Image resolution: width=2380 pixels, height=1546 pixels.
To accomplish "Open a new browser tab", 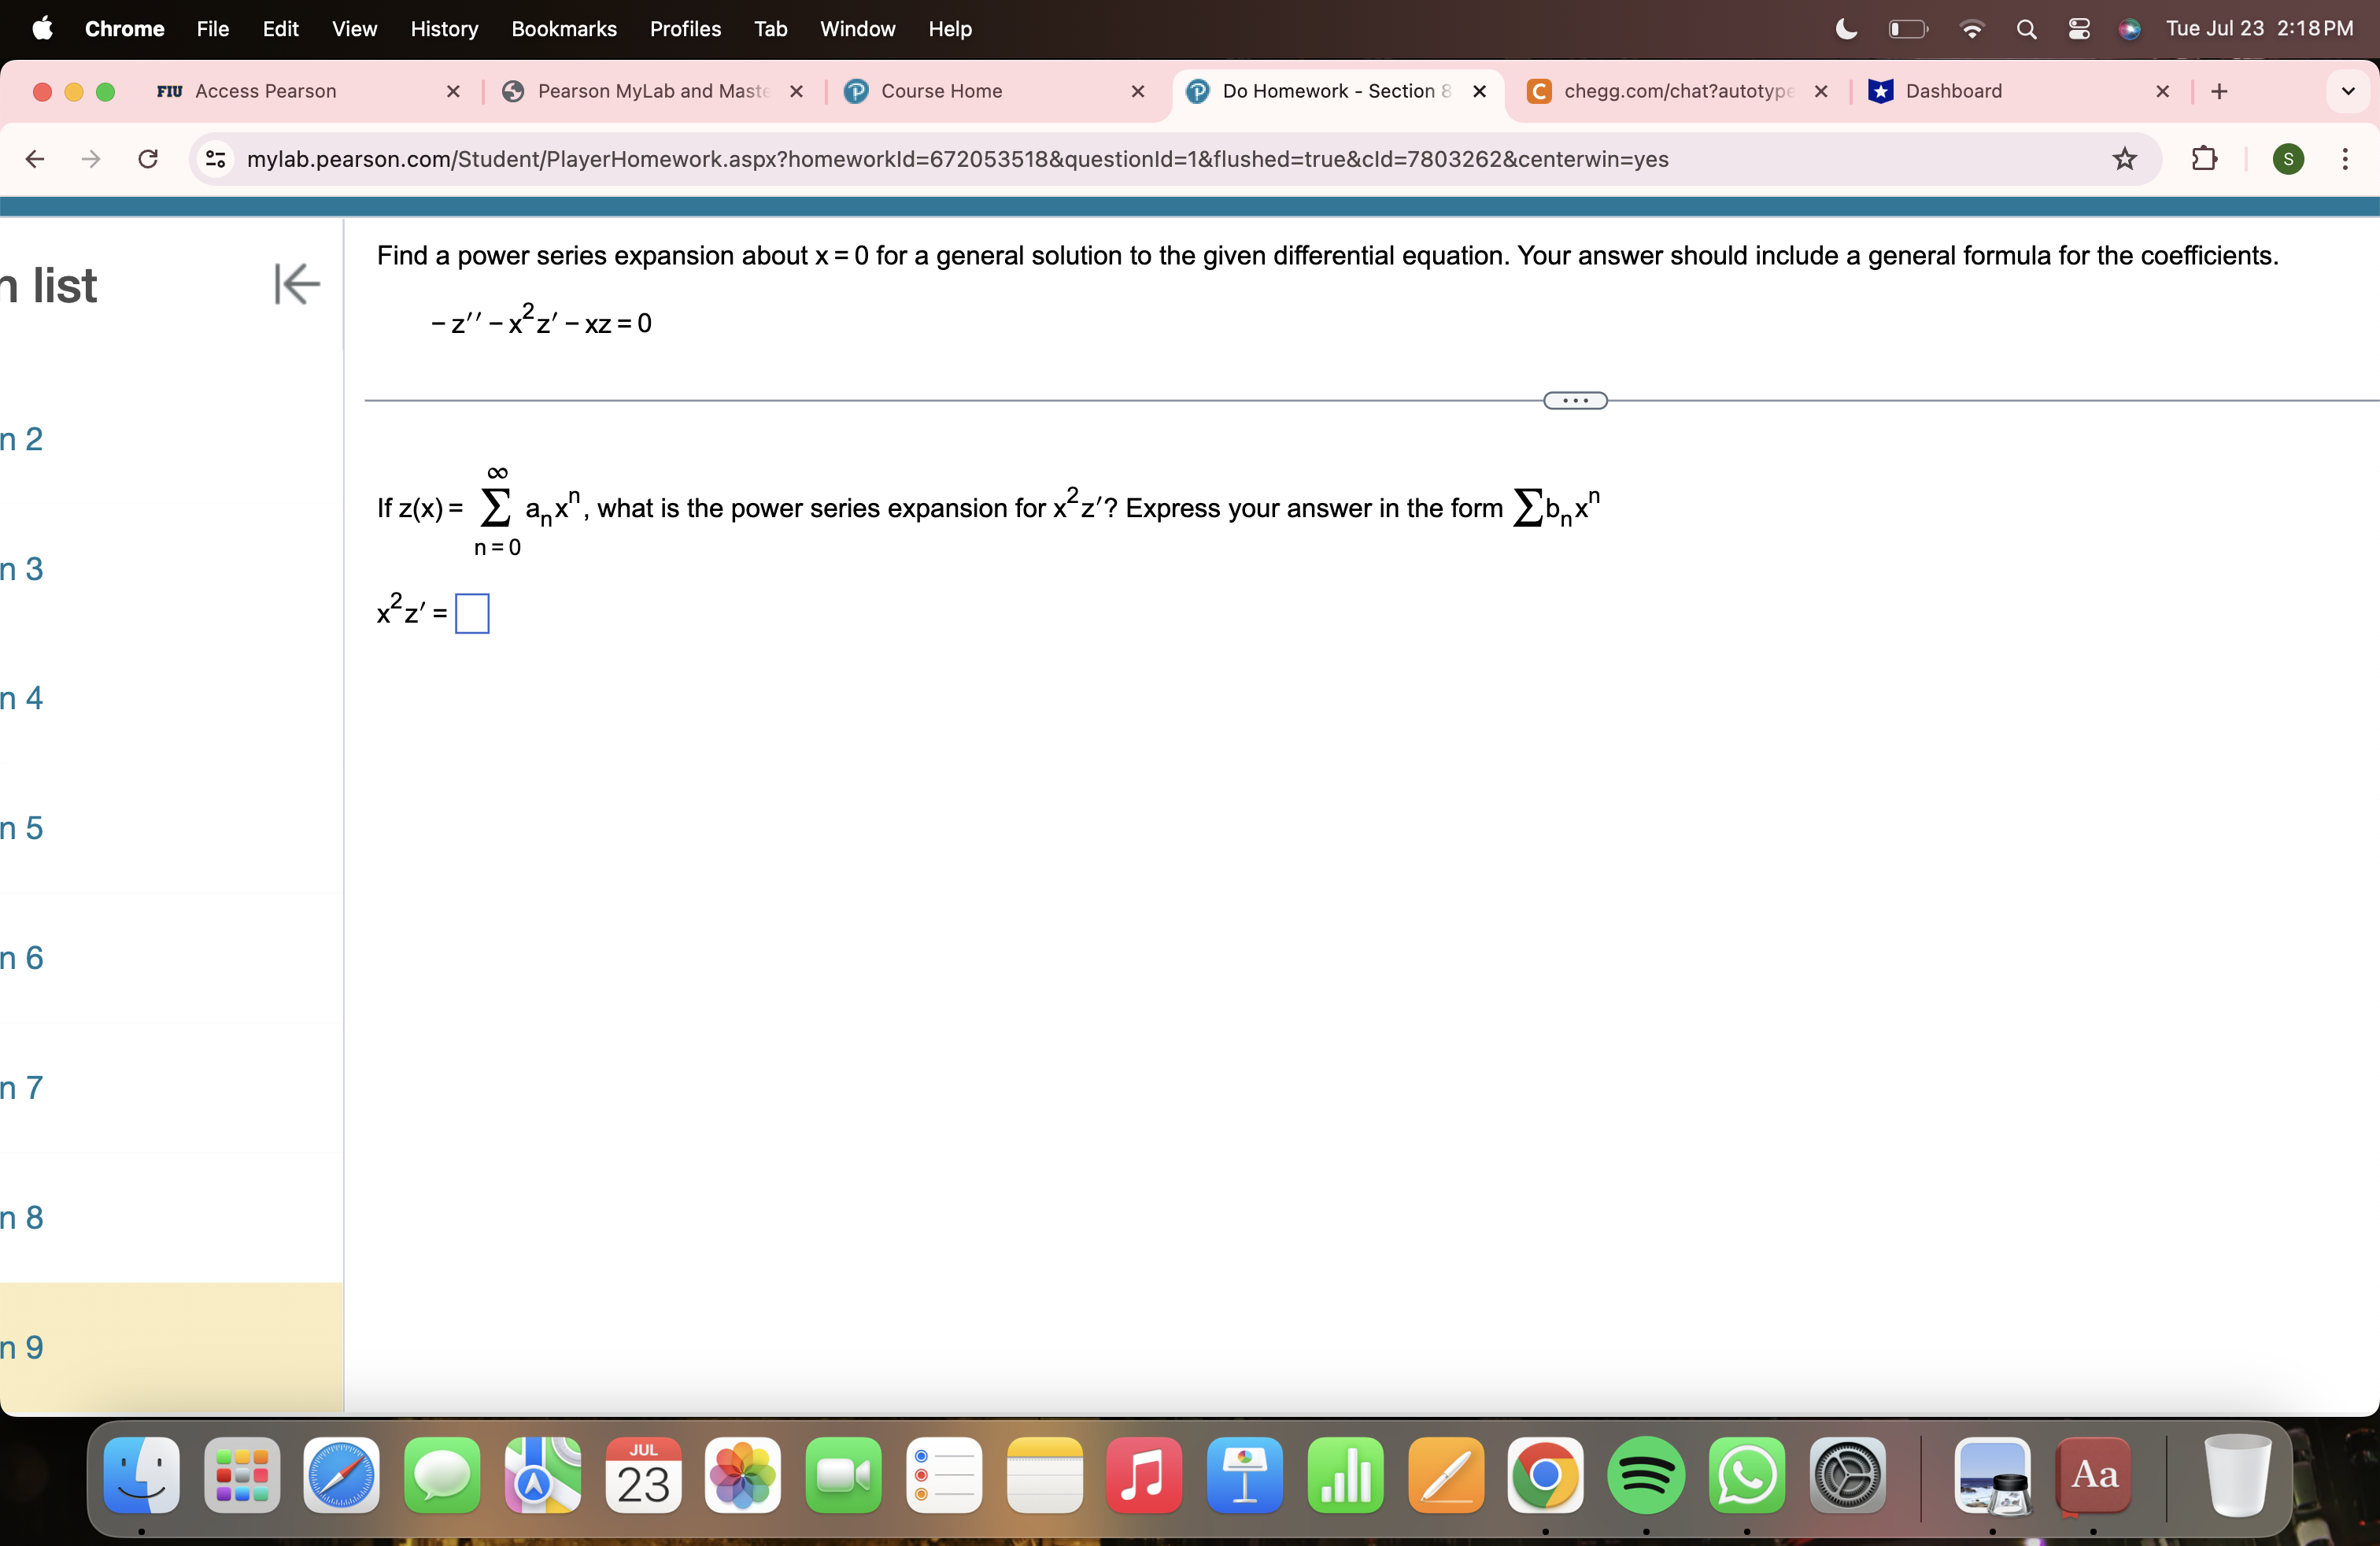I will coord(2219,91).
